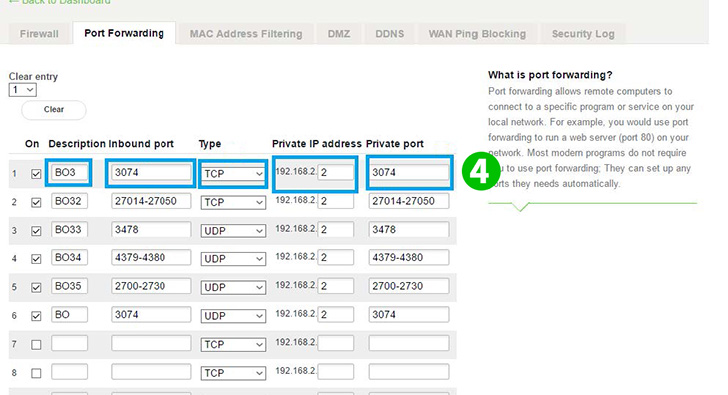Screen dimensions: 728x395
Task: Switch to the Security Log tab
Action: coord(583,34)
